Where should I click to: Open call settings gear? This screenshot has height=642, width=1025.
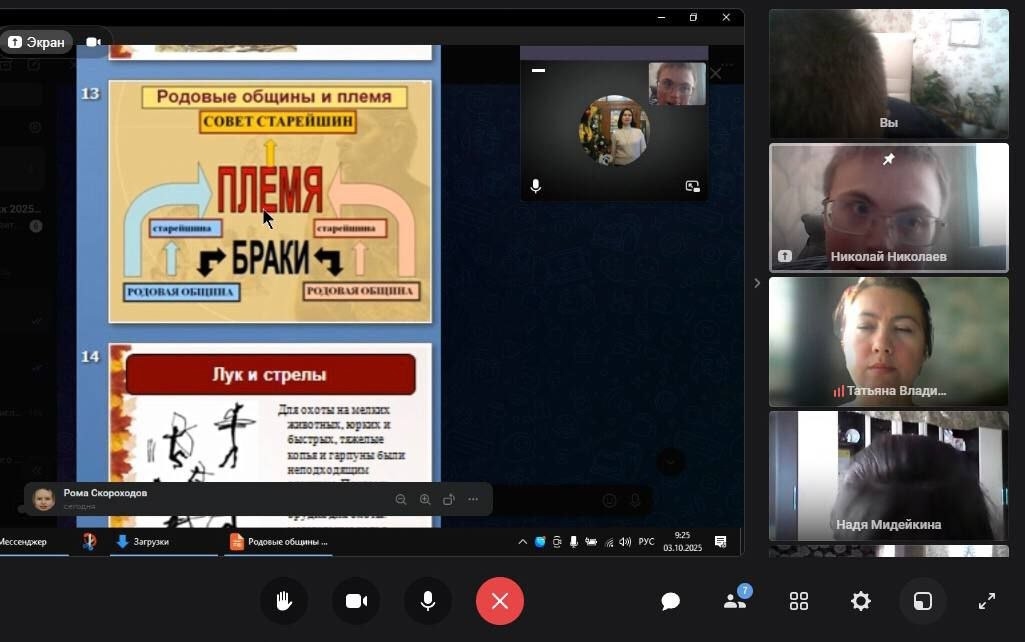[x=860, y=601]
